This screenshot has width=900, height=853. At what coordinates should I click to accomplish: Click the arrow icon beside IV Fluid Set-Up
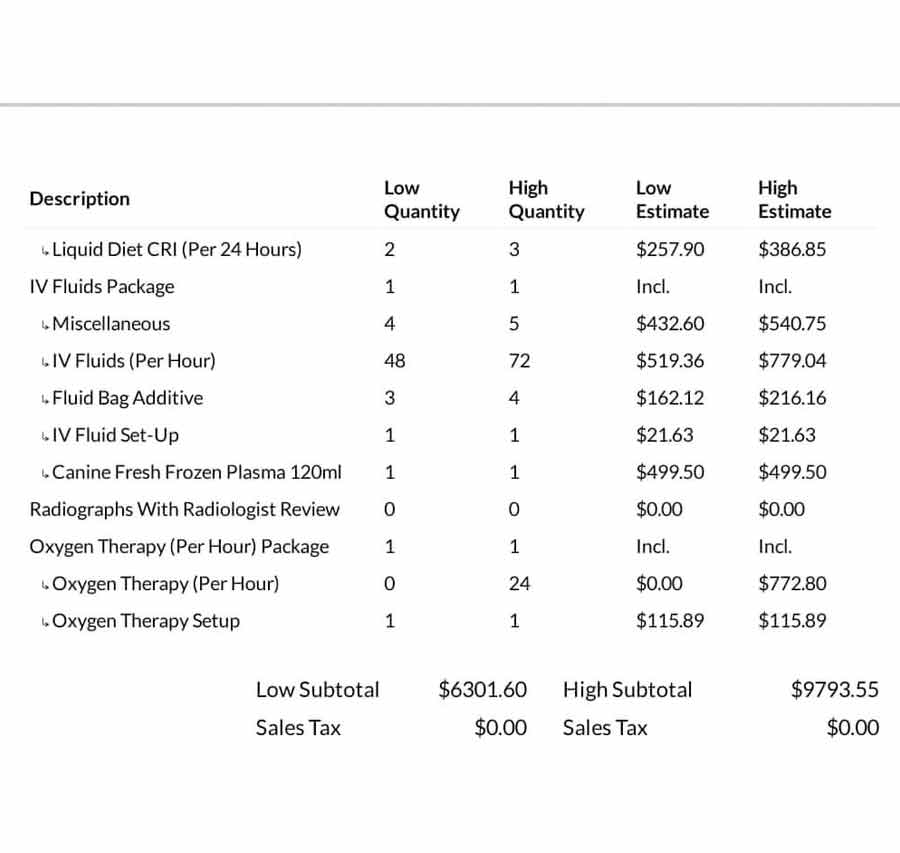pos(44,436)
